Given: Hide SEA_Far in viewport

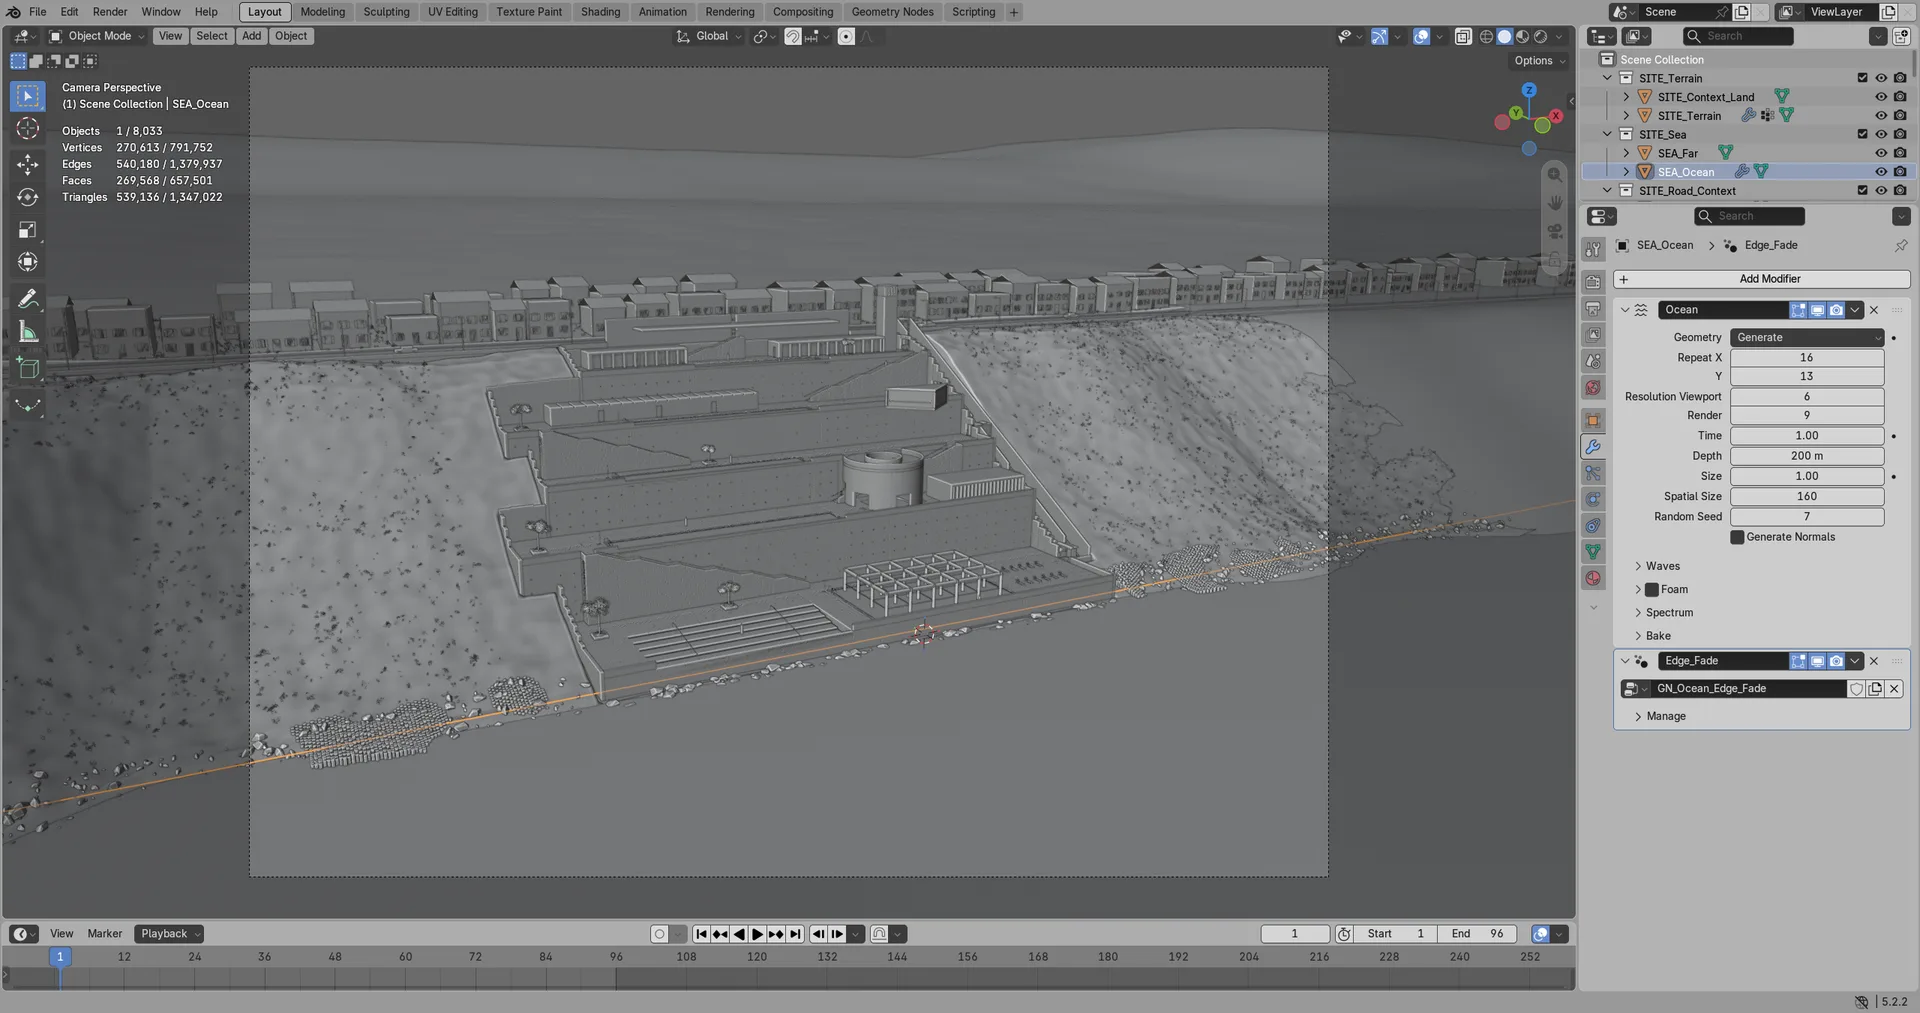Looking at the screenshot, I should 1881,153.
